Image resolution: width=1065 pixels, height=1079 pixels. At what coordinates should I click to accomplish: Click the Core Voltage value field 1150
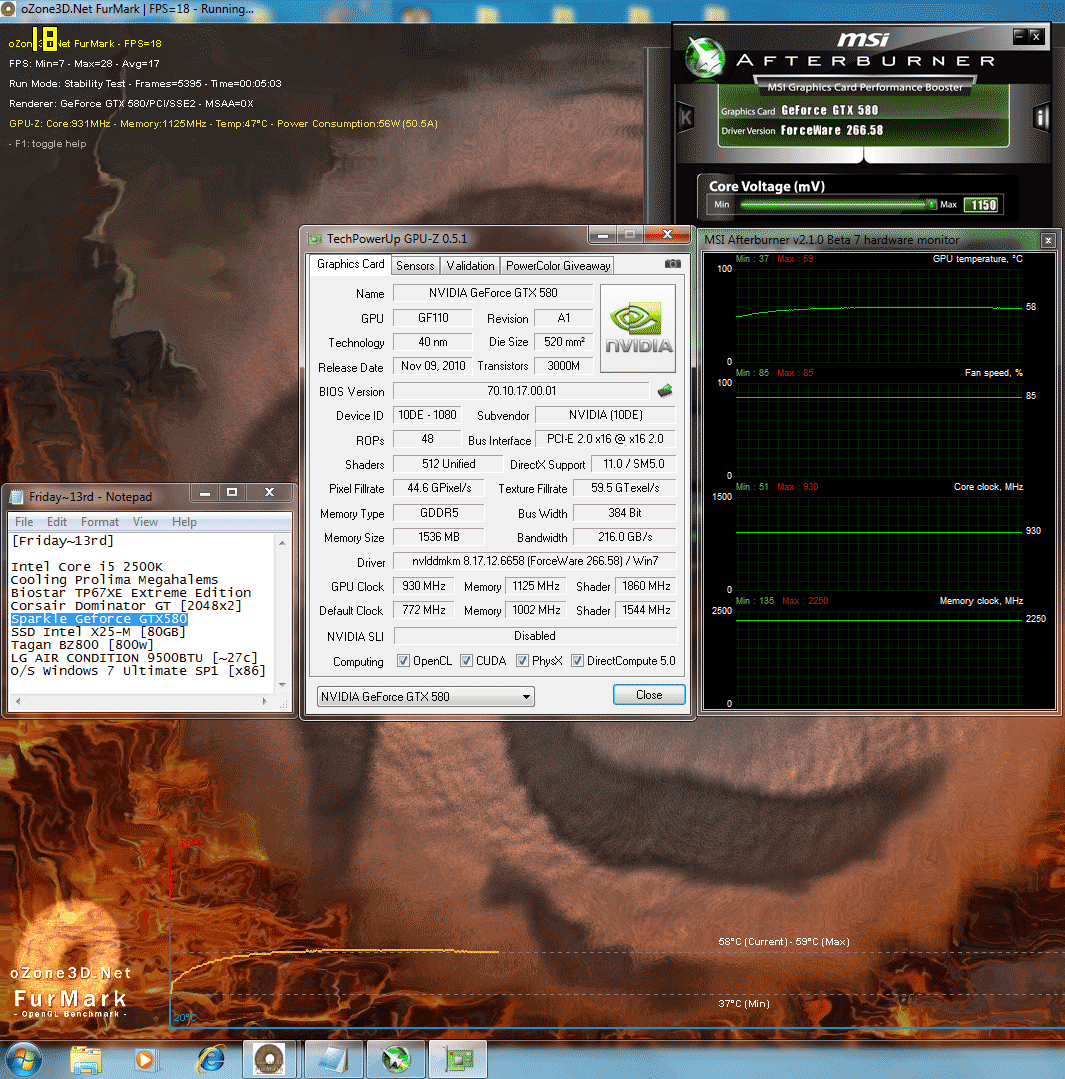pyautogui.click(x=982, y=205)
